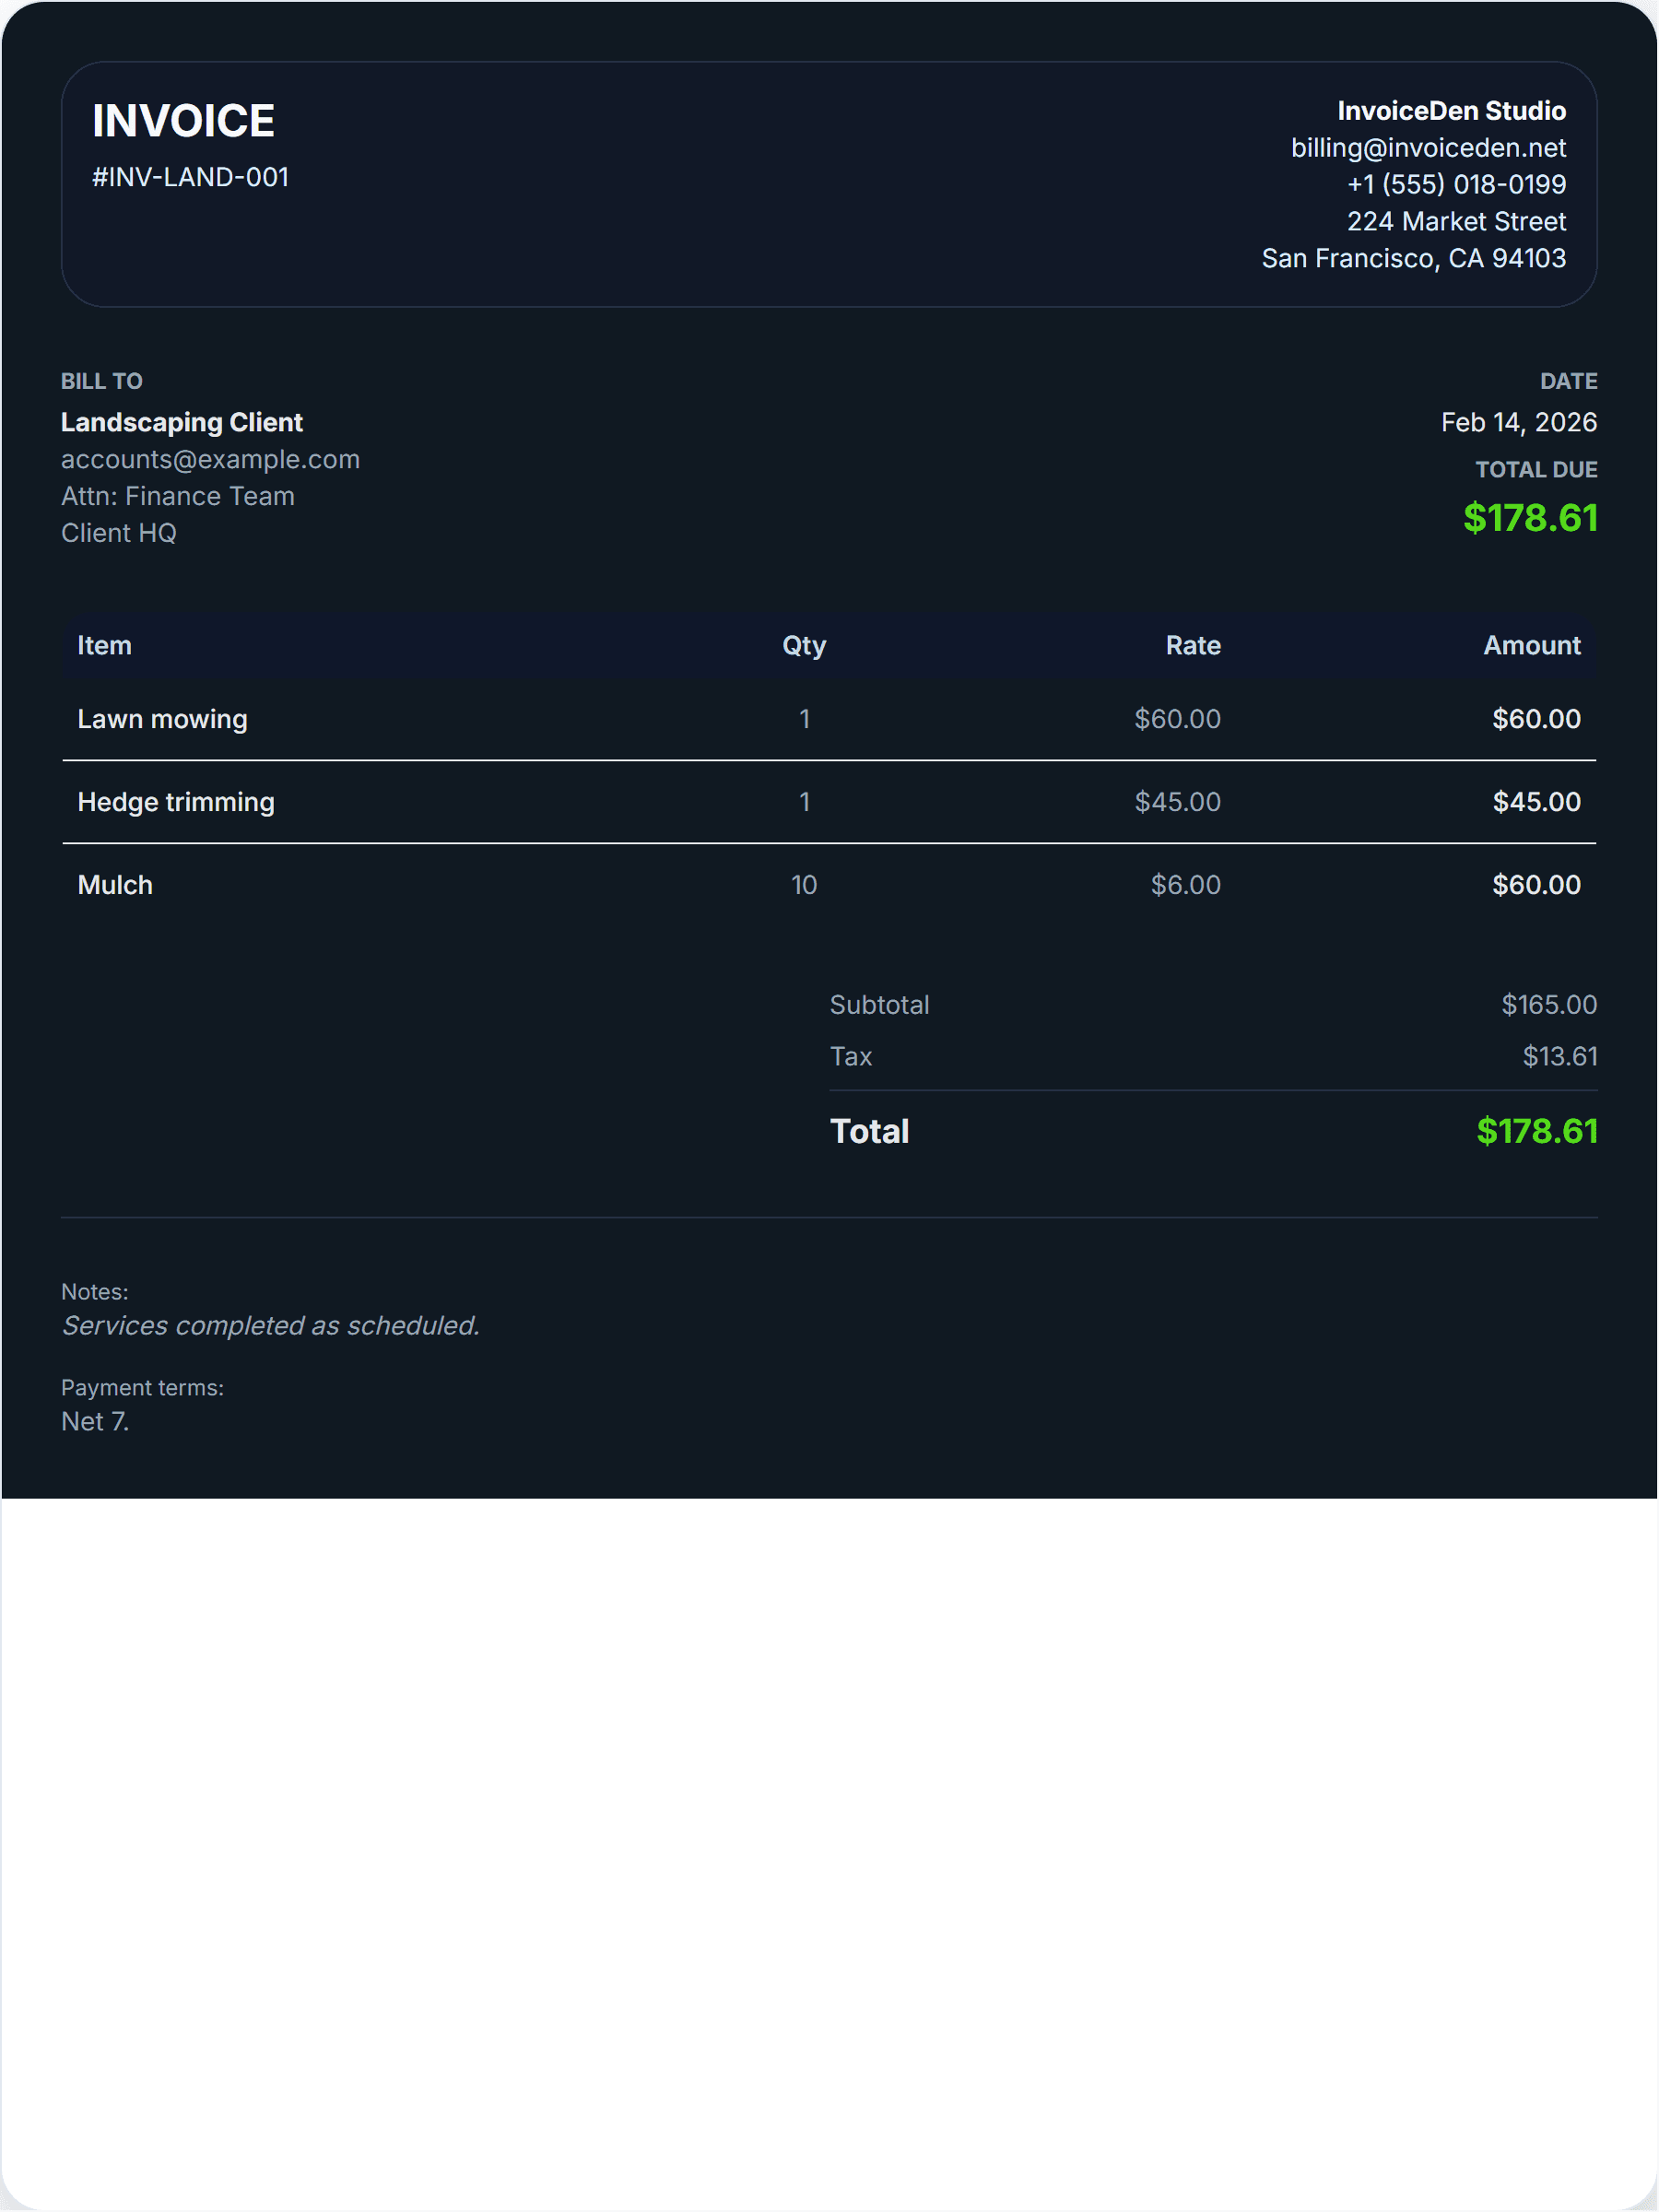1659x2212 pixels.
Task: Click the invoice date Feb 14, 2026
Action: click(1517, 422)
